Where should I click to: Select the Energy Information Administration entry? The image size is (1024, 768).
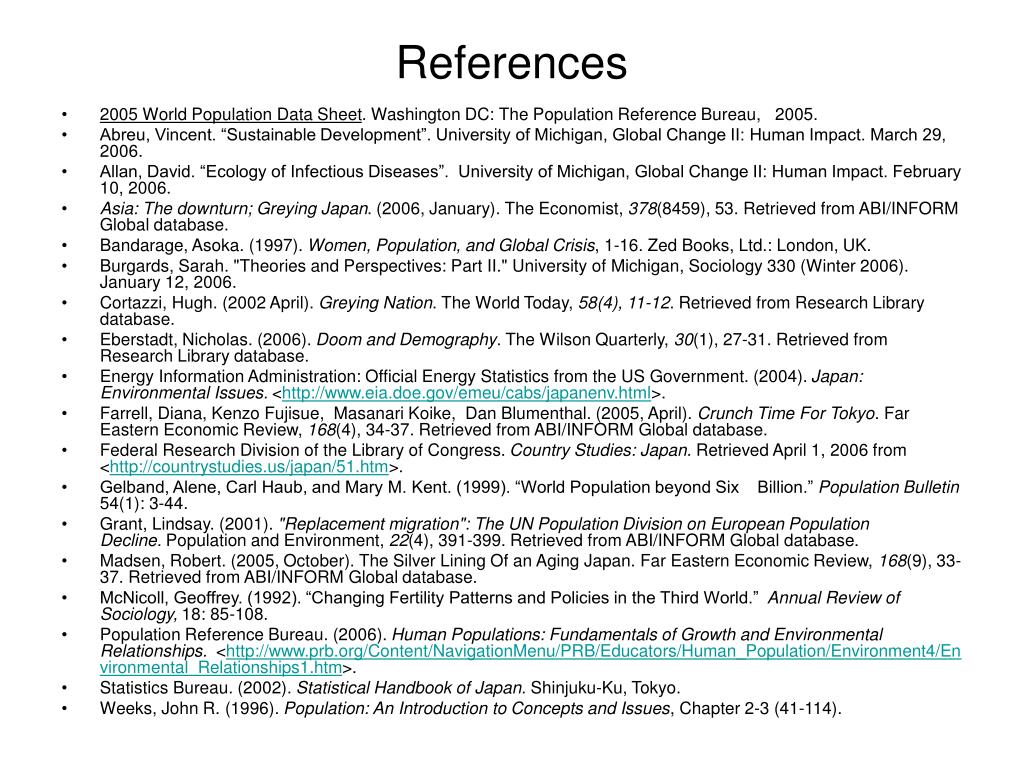(x=482, y=385)
